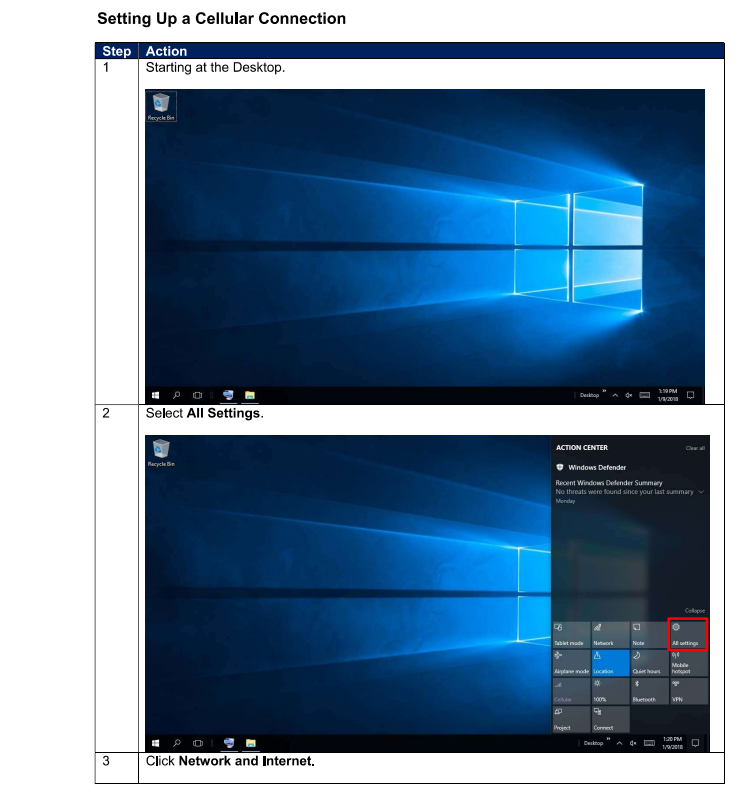The height and width of the screenshot is (806, 743).
Task: Open the Network quick action tile
Action: coord(610,634)
